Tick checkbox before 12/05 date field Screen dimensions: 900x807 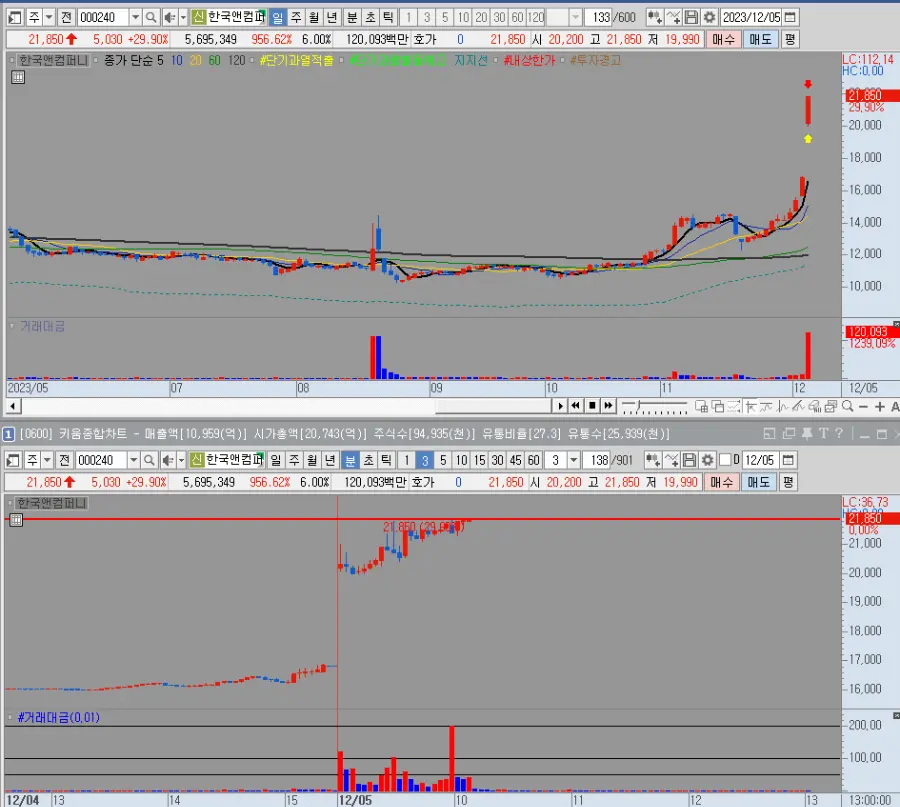pos(726,460)
